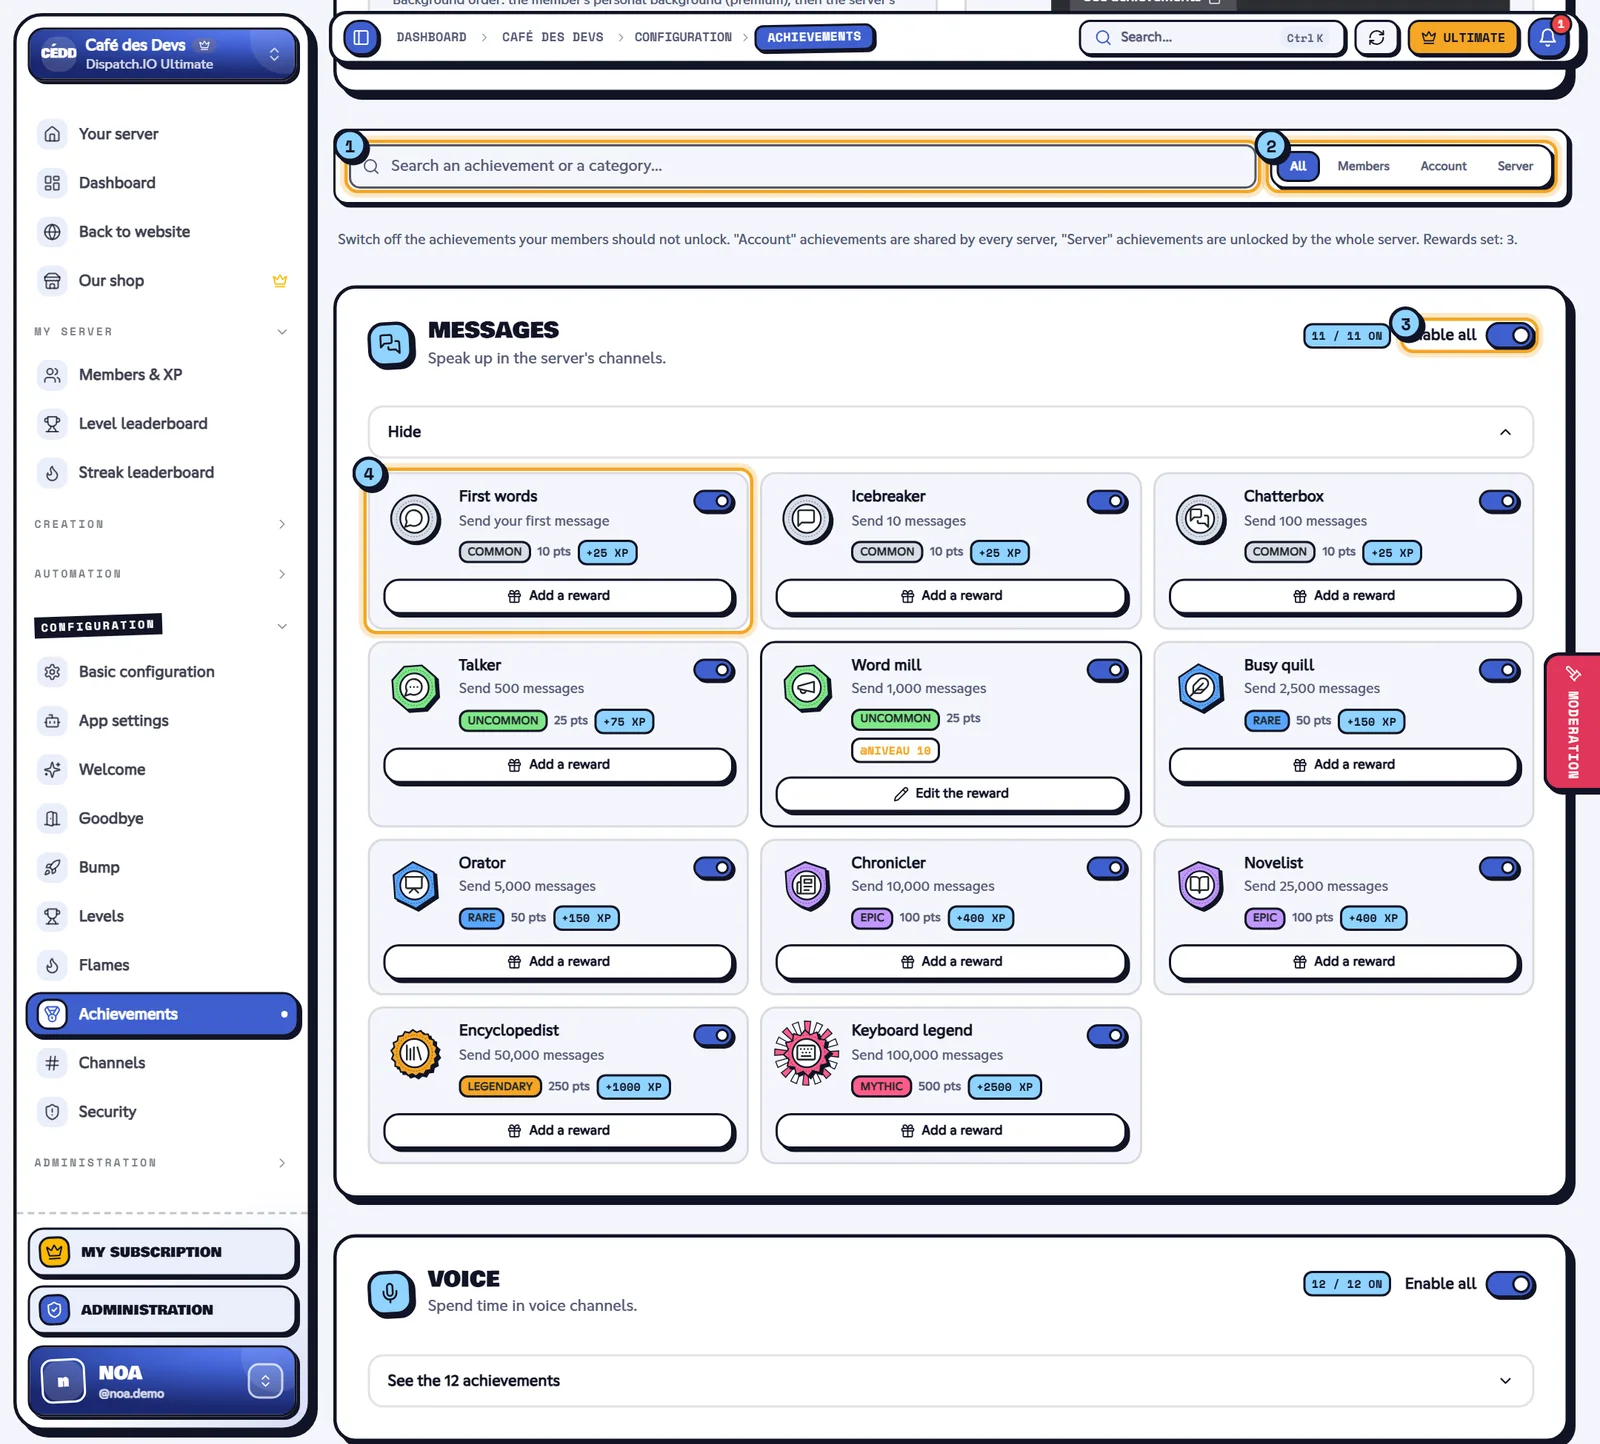Open the NOA user account menu
Image resolution: width=1600 pixels, height=1444 pixels.
163,1382
